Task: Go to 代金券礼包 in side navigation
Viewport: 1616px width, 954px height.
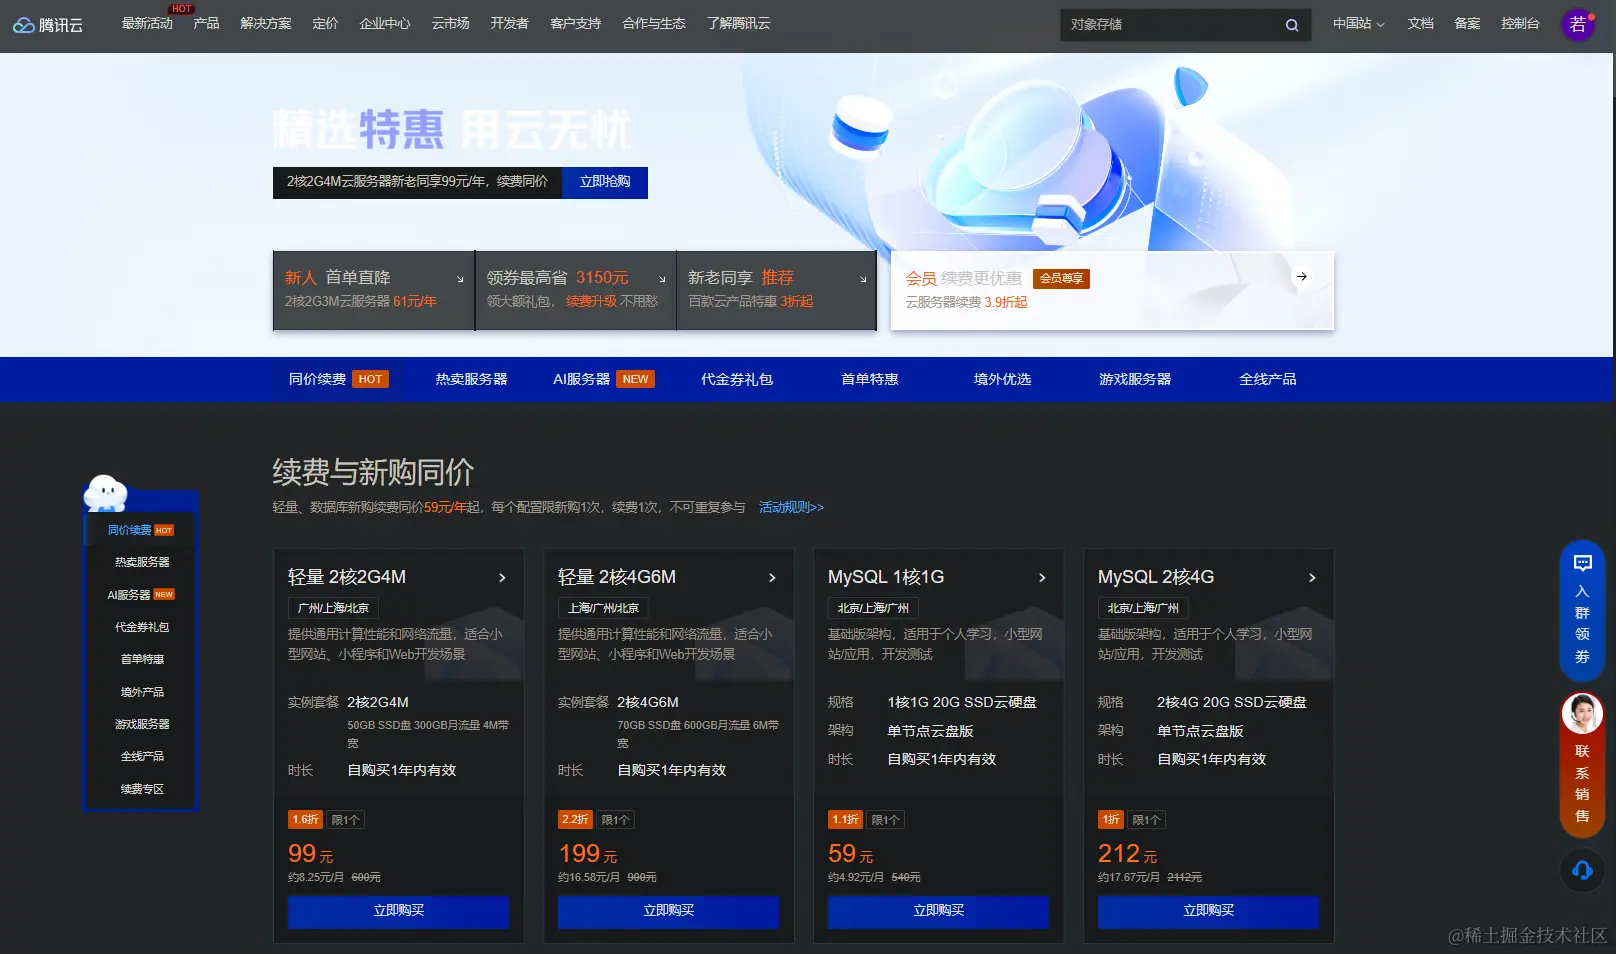Action: tap(142, 628)
